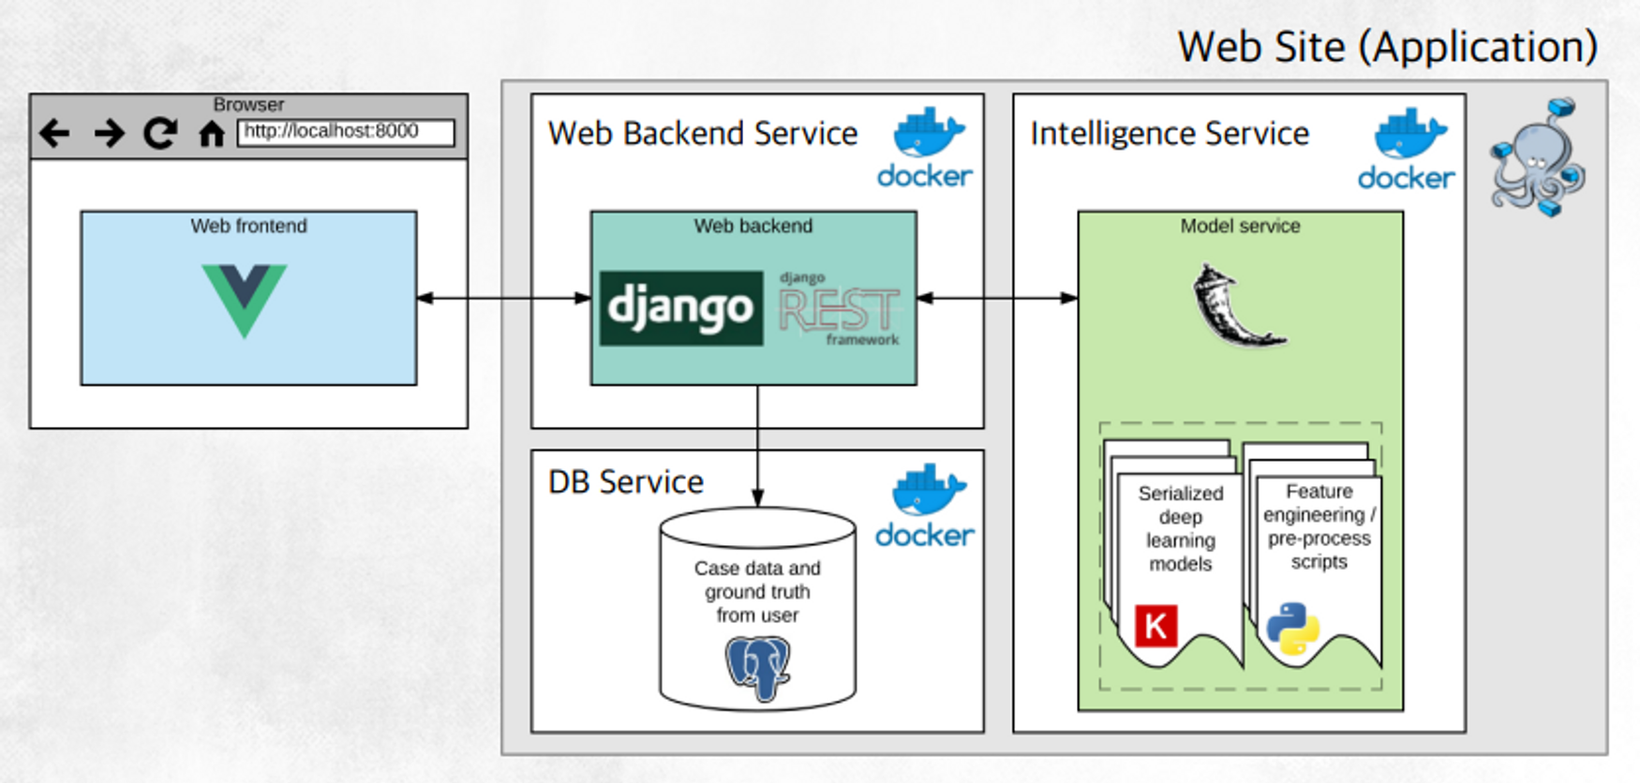Screen dimensions: 1640x783
Task: Click the Python logo
Action: click(x=1292, y=629)
